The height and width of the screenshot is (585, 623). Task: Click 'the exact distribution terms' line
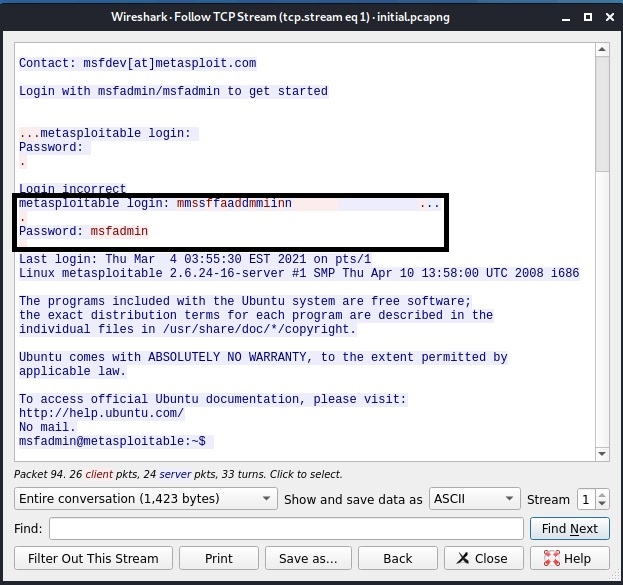[x=256, y=315]
